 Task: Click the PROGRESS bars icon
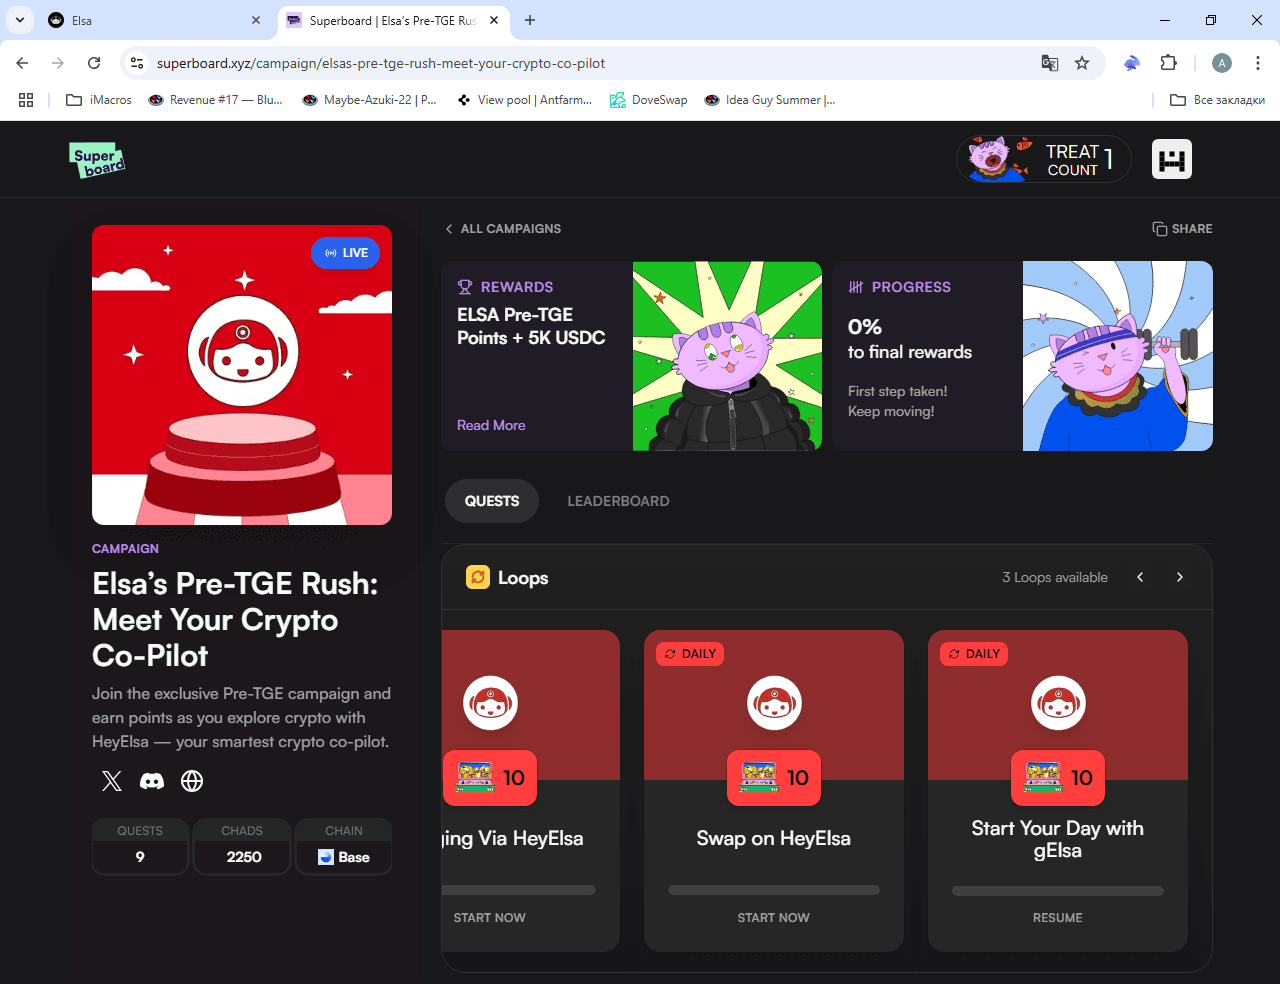click(x=856, y=287)
